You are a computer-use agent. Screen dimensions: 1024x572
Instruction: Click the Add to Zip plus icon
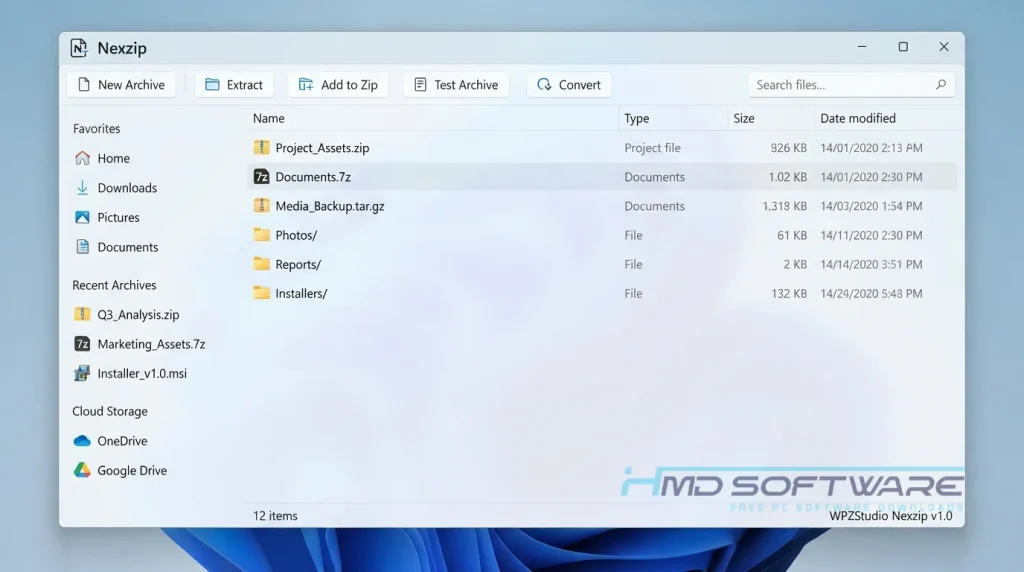(306, 84)
